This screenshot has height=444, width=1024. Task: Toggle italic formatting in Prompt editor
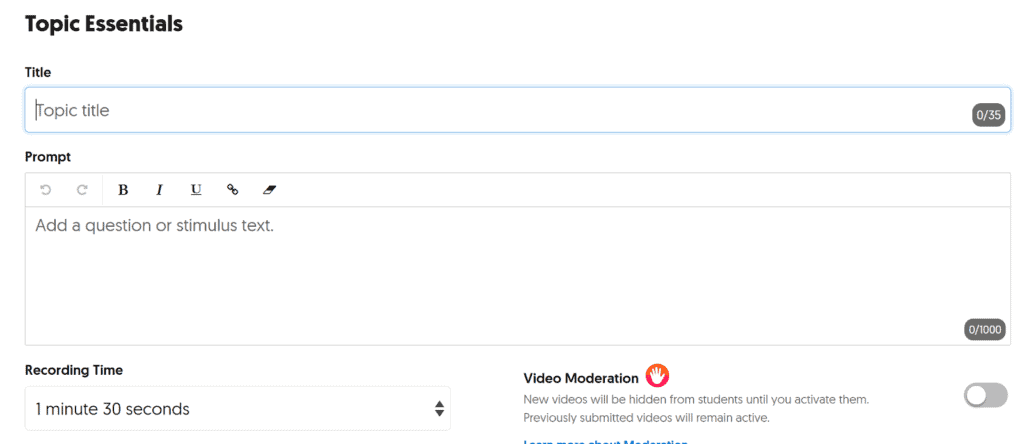(x=159, y=190)
